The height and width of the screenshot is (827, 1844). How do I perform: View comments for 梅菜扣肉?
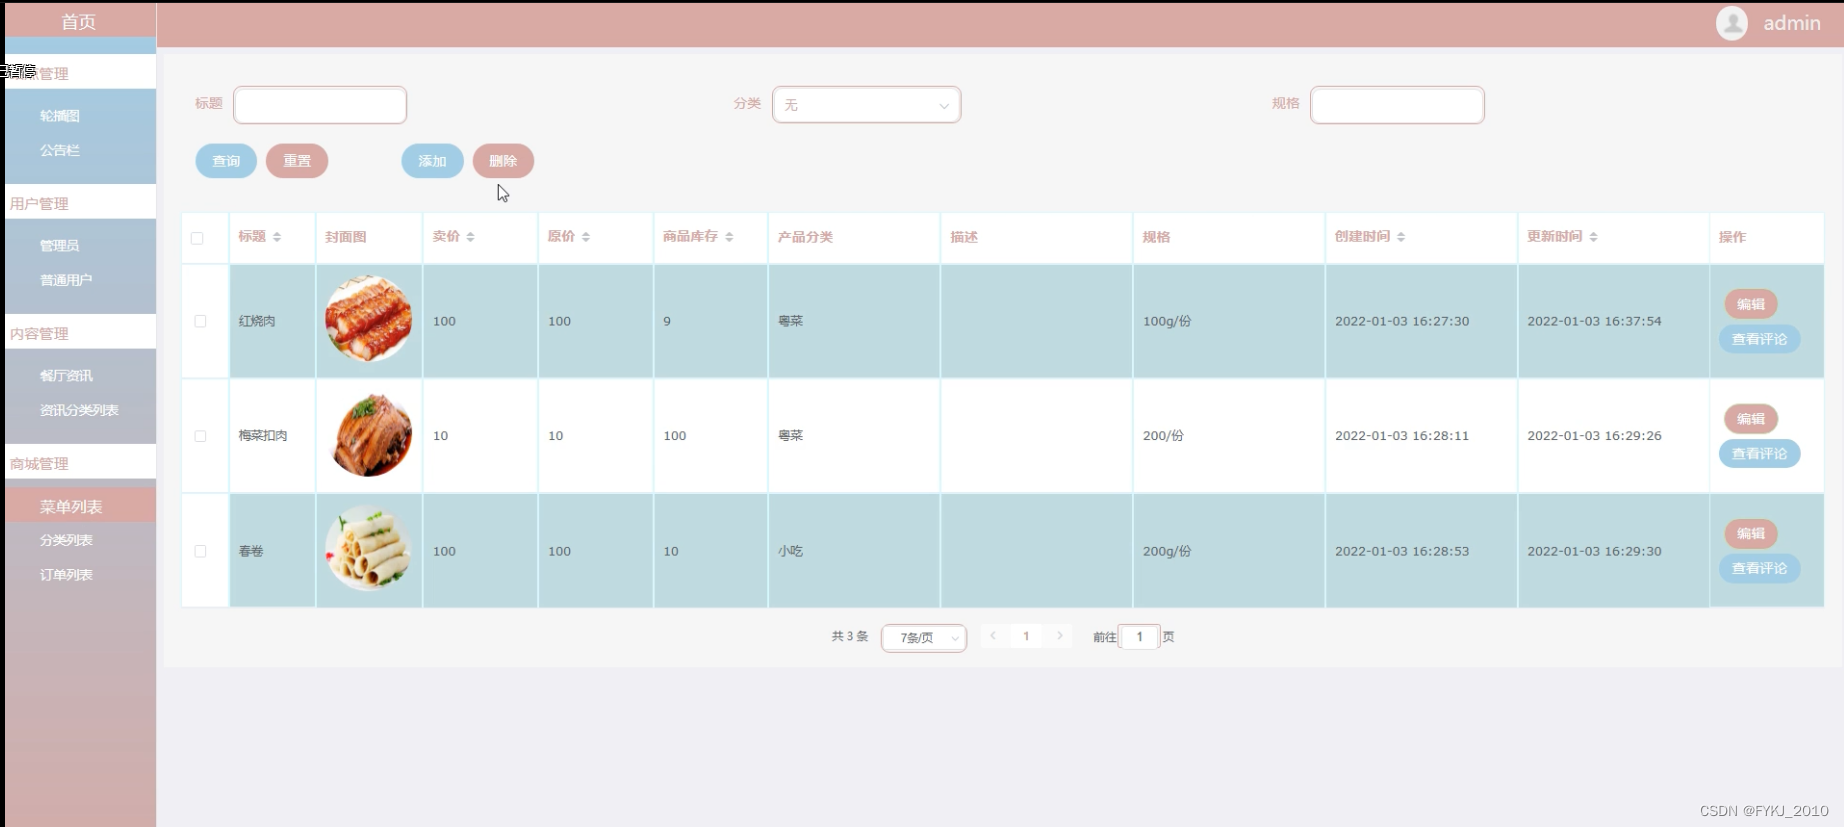pos(1759,454)
